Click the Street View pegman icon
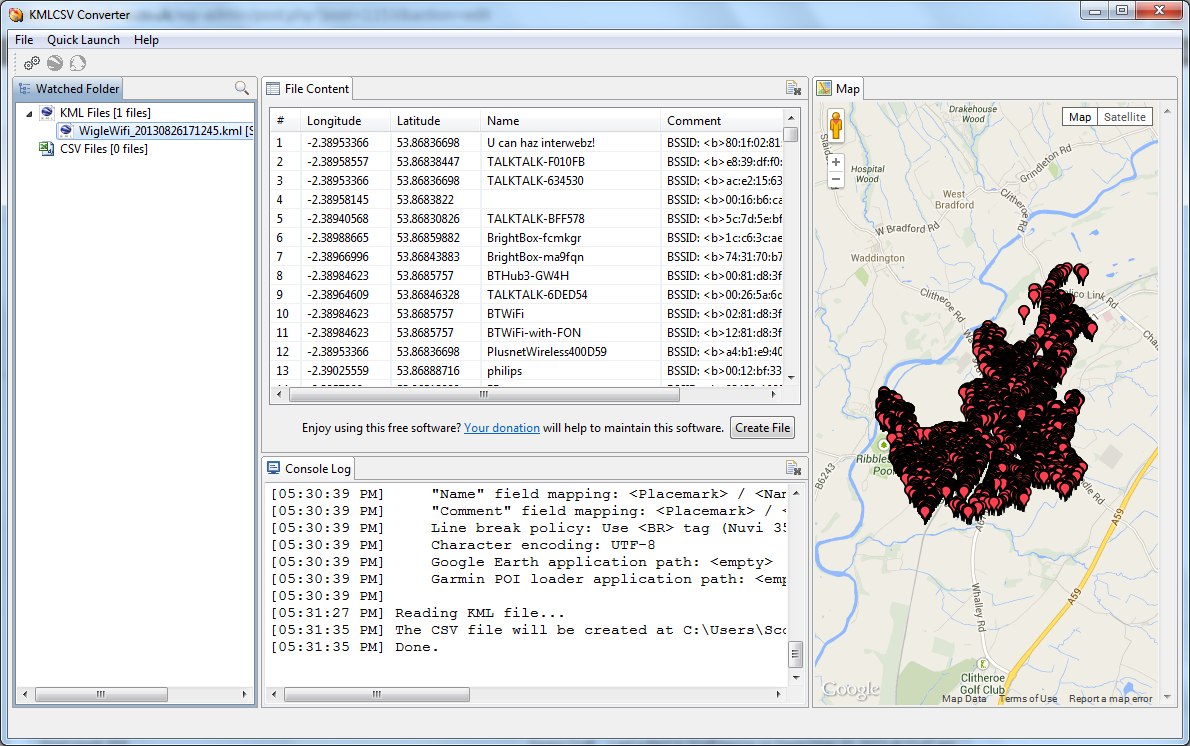The width and height of the screenshot is (1190, 746). click(836, 125)
